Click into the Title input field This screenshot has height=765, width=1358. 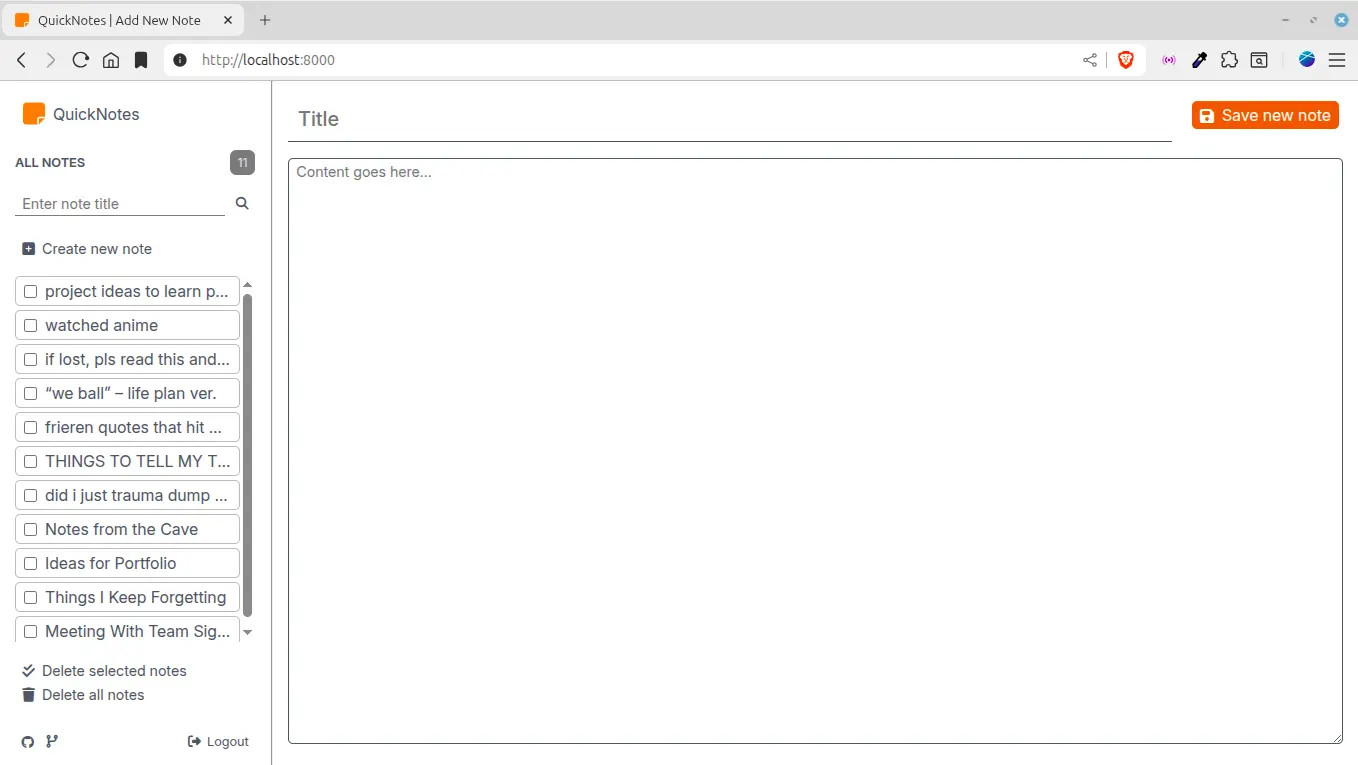pyautogui.click(x=700, y=119)
